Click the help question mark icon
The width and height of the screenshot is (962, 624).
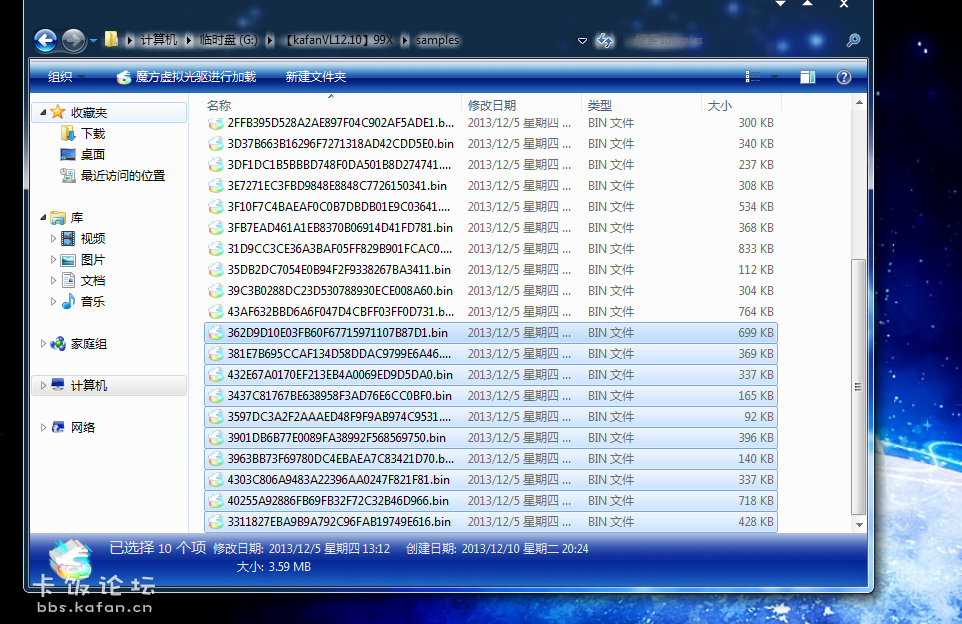pyautogui.click(x=843, y=77)
